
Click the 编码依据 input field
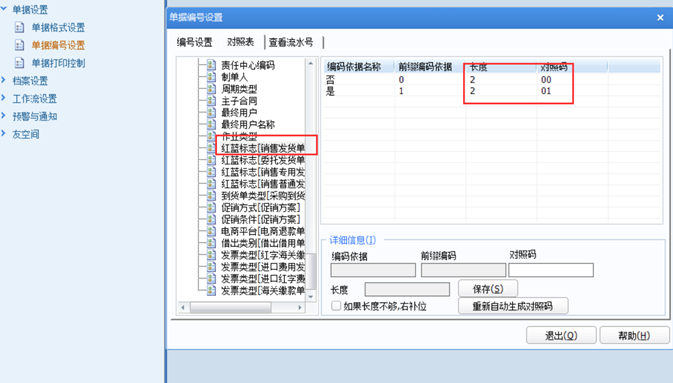tap(373, 270)
